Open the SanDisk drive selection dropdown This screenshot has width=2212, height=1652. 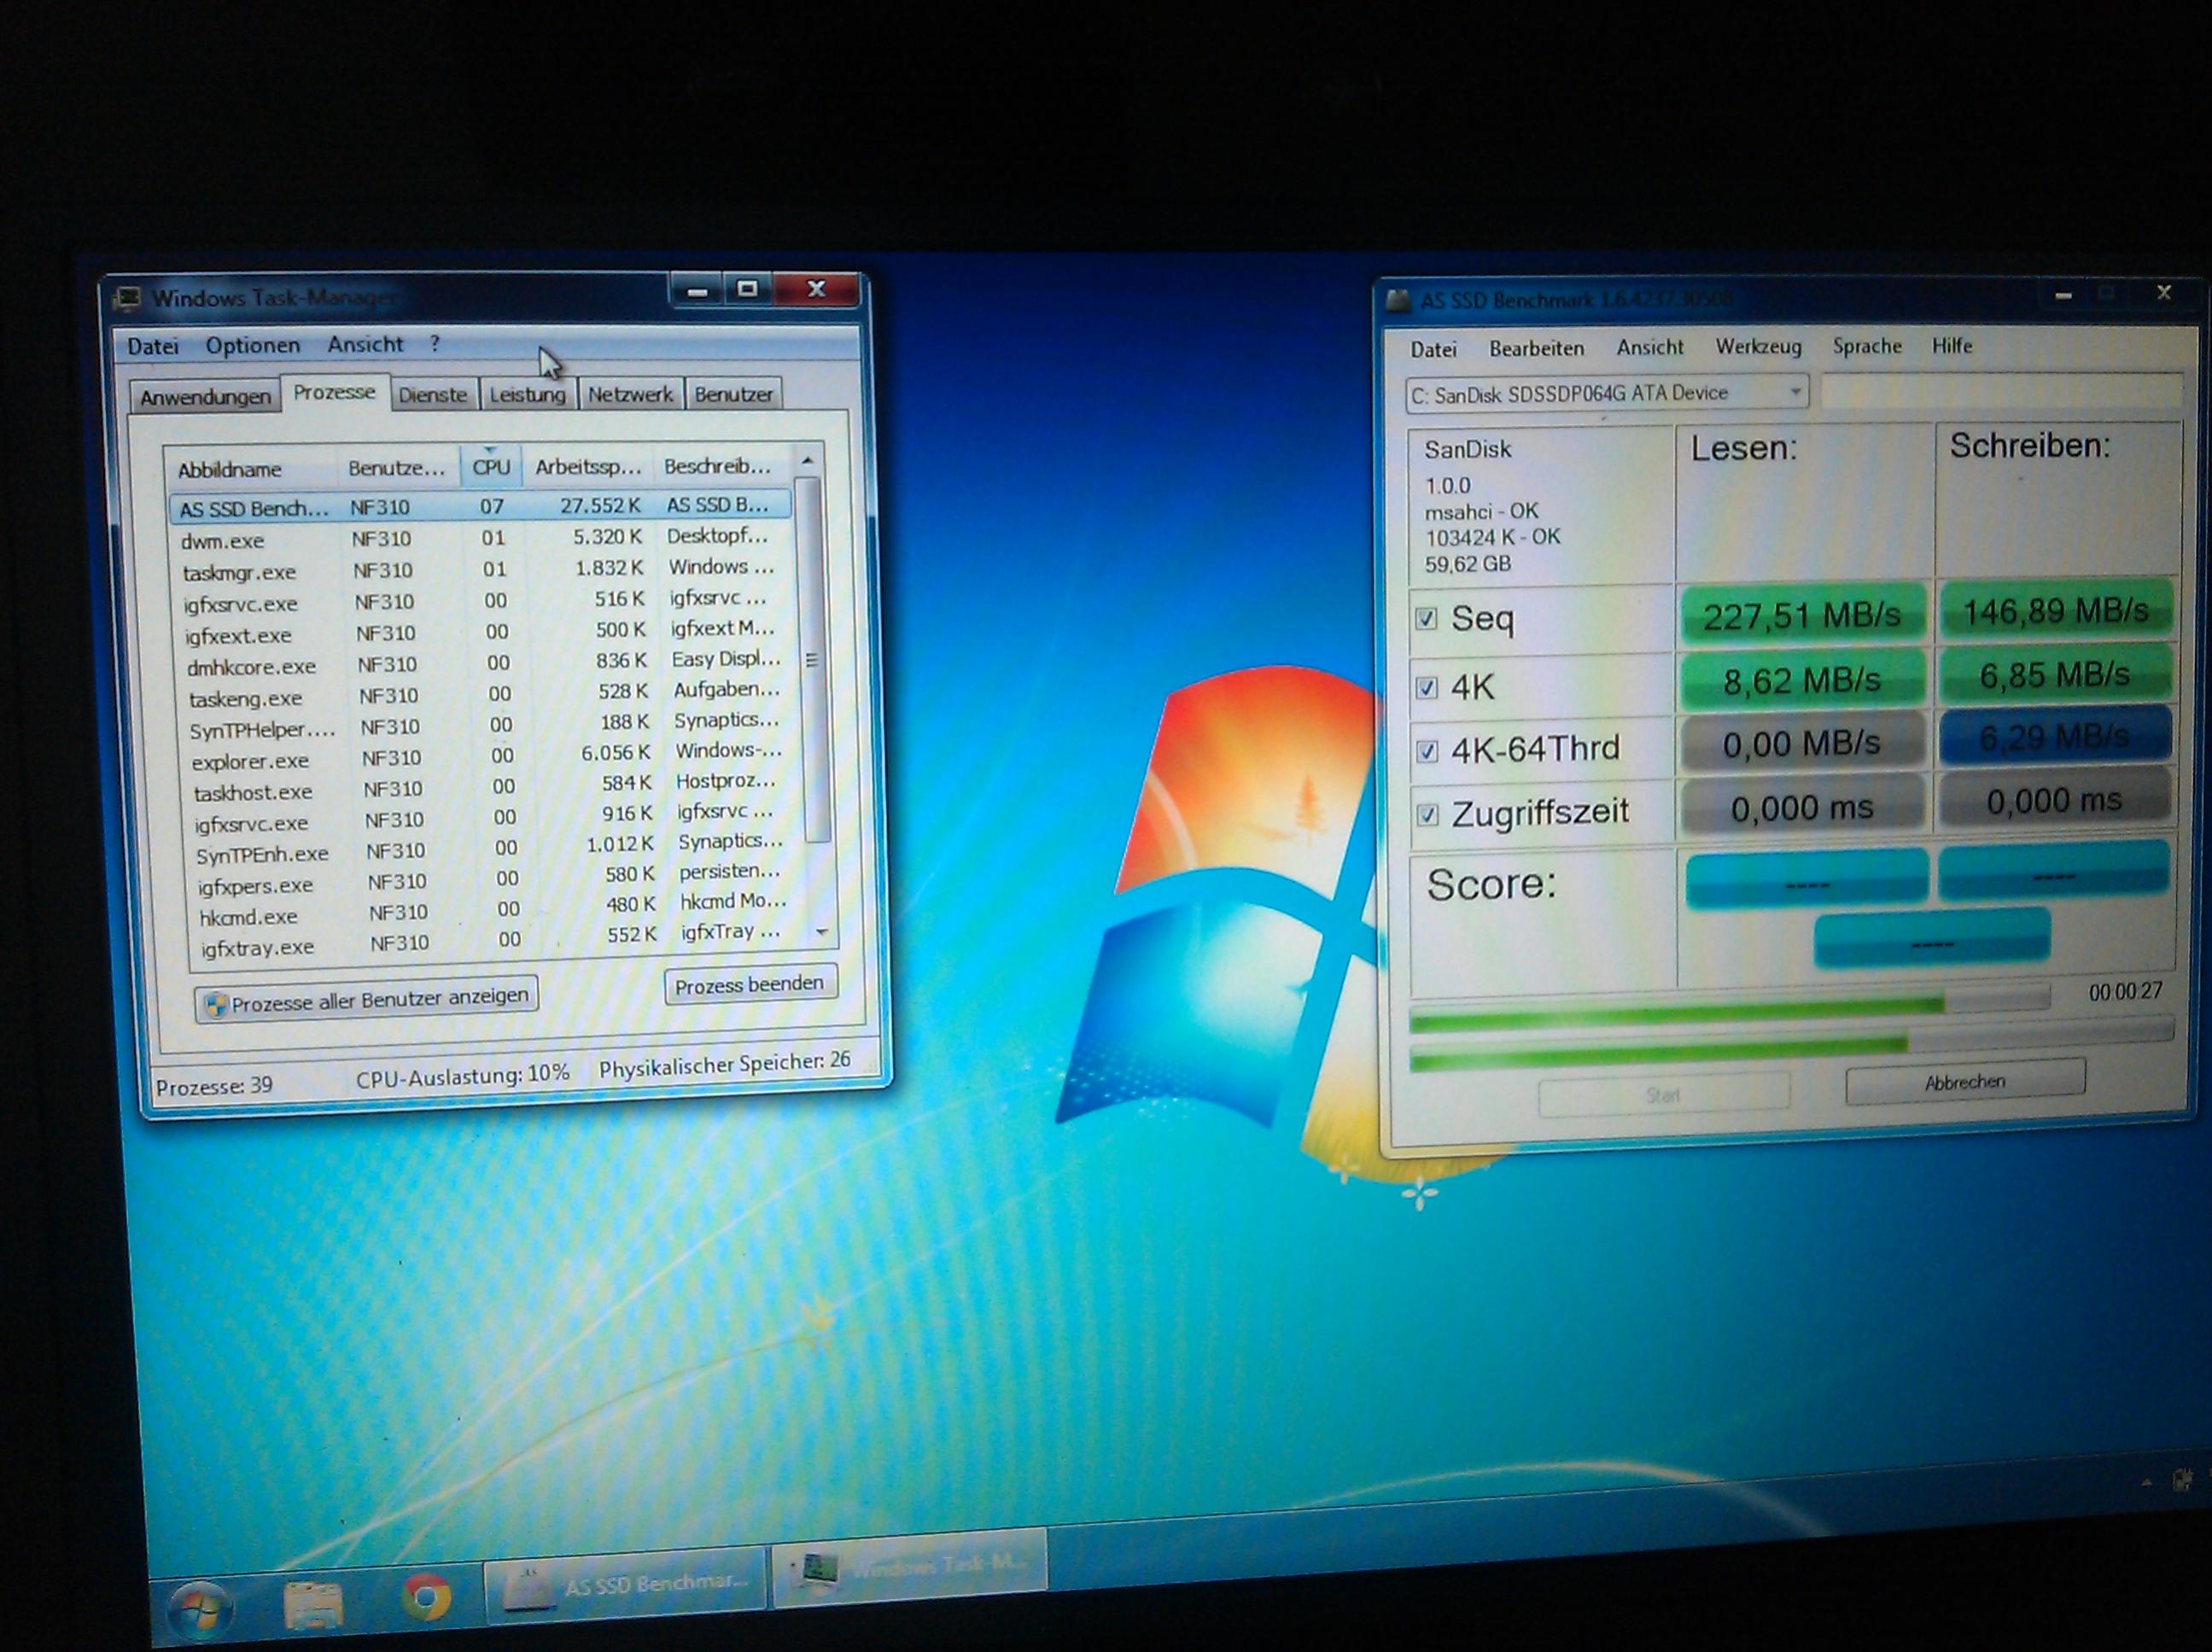pyautogui.click(x=1795, y=392)
